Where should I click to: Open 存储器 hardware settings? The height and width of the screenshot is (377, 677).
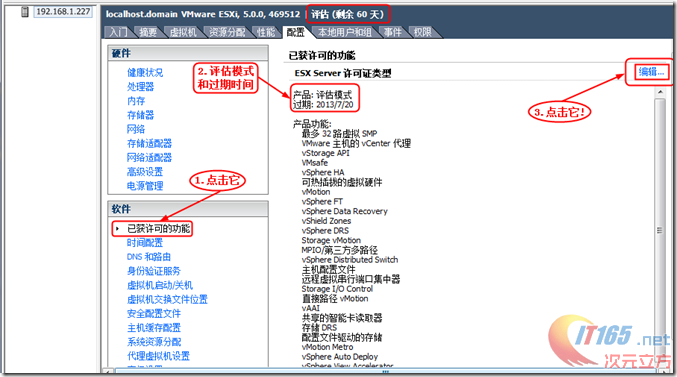[x=140, y=115]
